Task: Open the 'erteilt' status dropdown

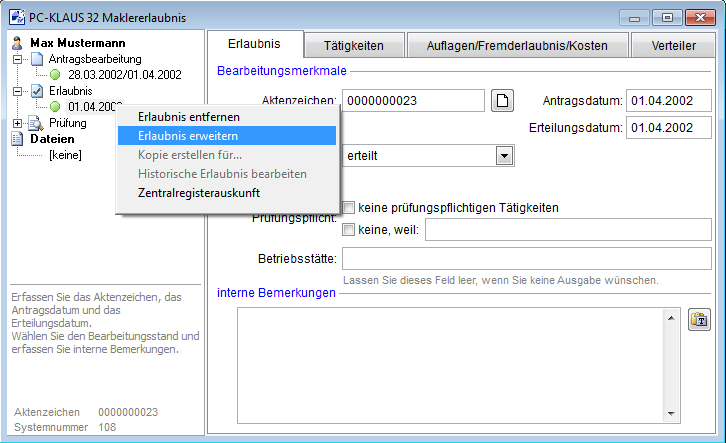Action: 504,156
